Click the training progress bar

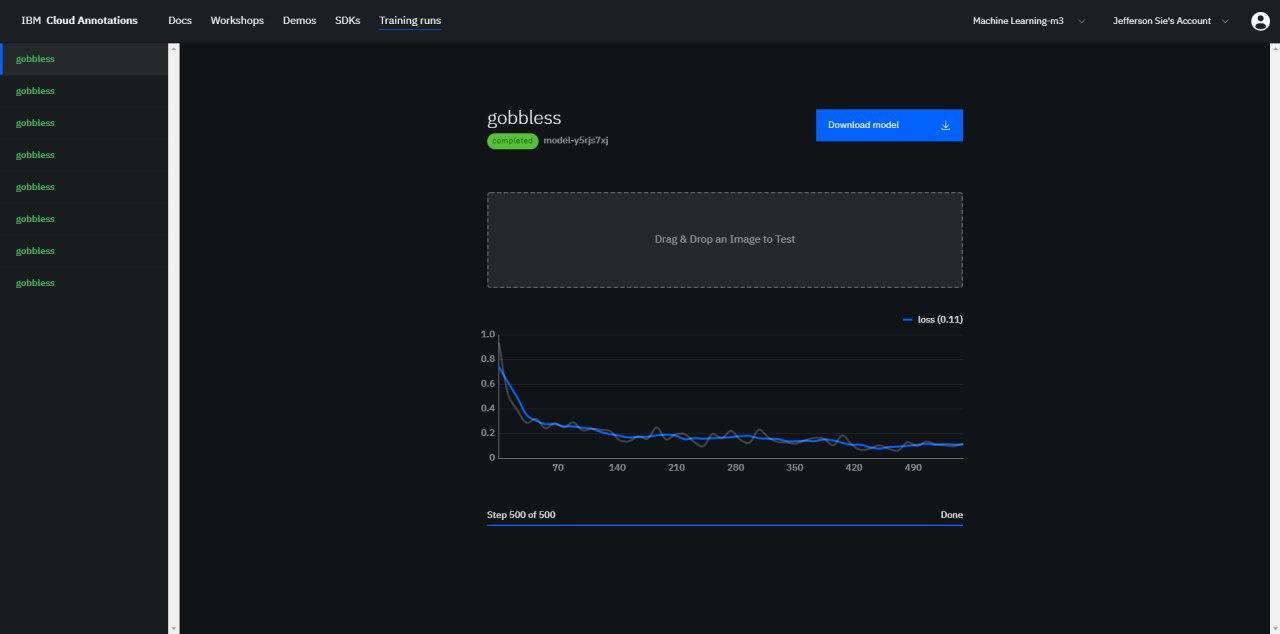(x=725, y=524)
